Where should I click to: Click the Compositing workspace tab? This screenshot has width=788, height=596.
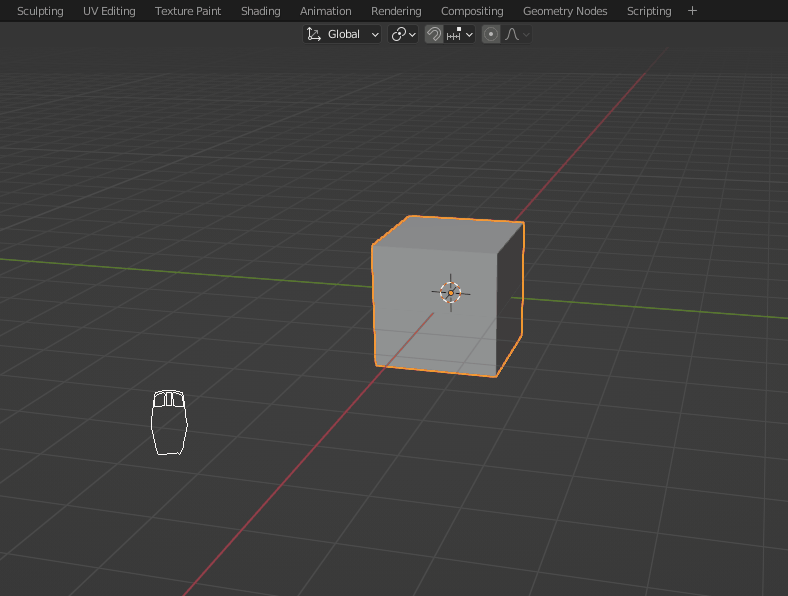[472, 11]
